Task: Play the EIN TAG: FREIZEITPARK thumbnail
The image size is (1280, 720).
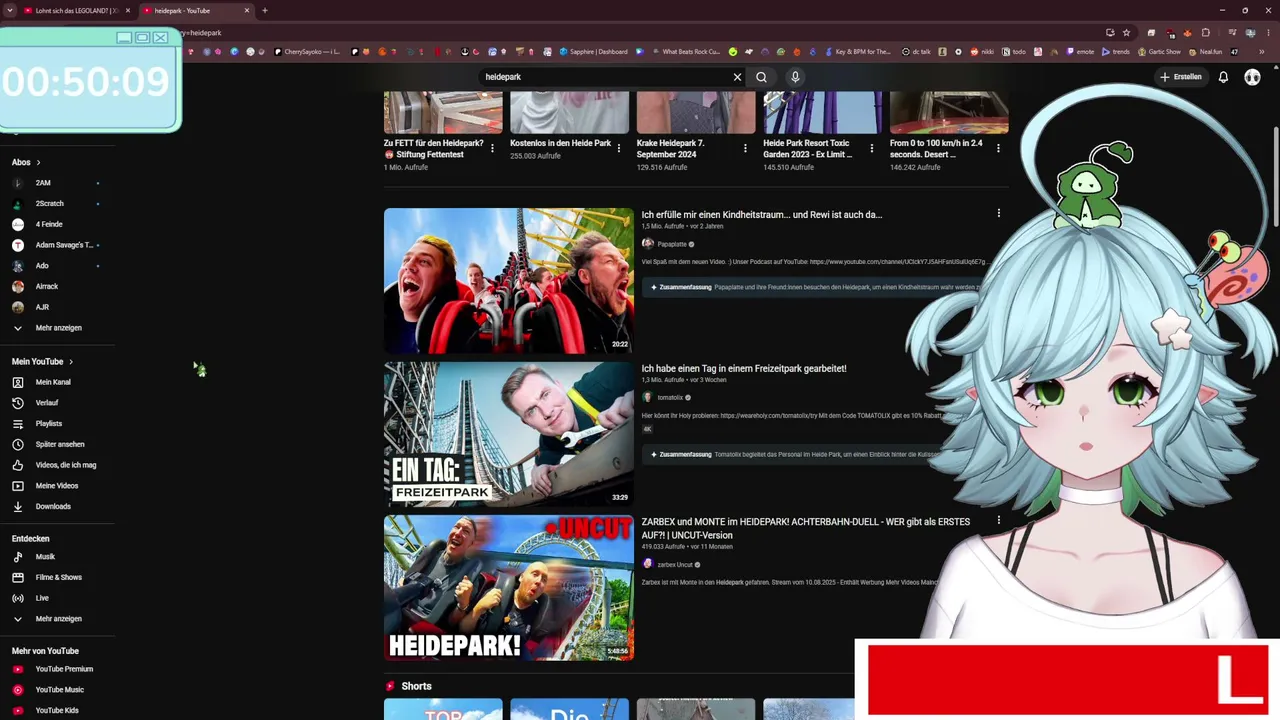Action: 509,434
